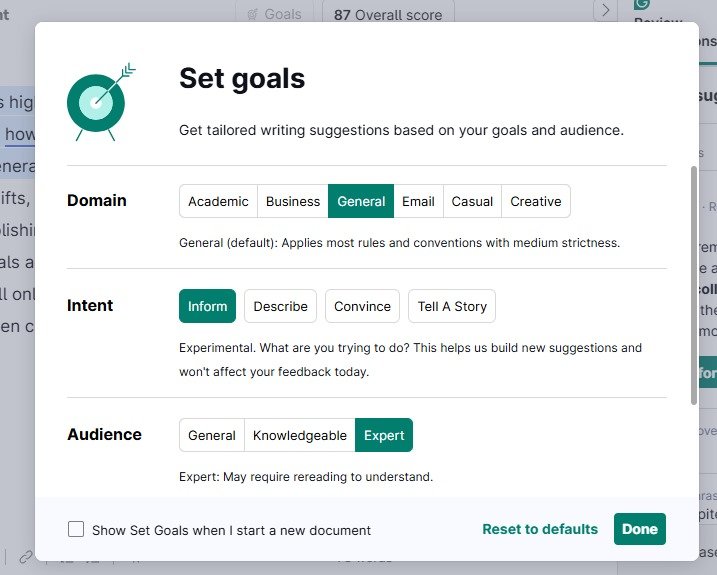Click the link icon in the bottom toolbar
Image resolution: width=717 pixels, height=575 pixels.
coord(26,557)
